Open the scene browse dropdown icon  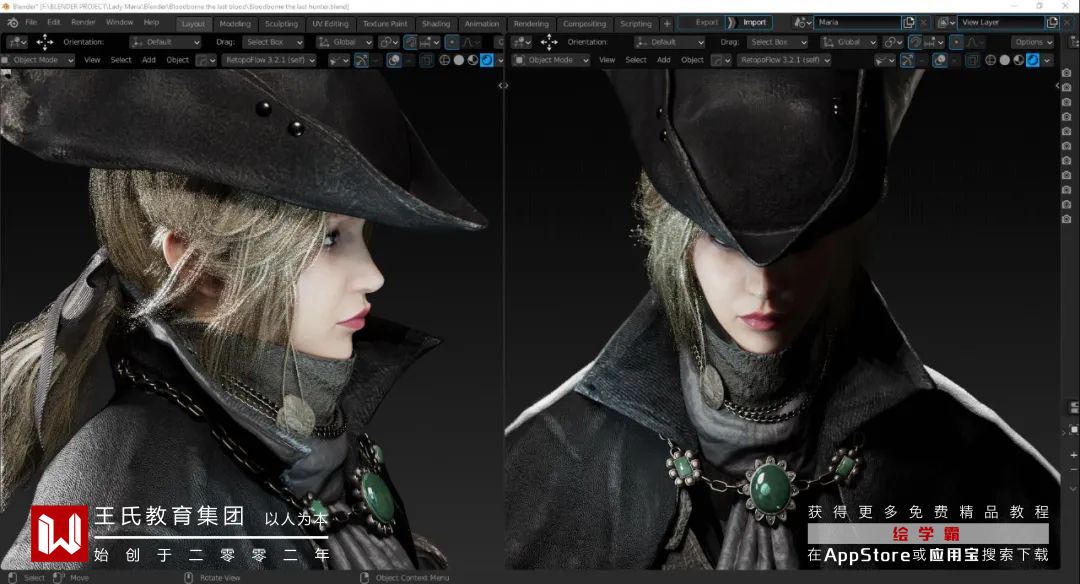(x=801, y=23)
